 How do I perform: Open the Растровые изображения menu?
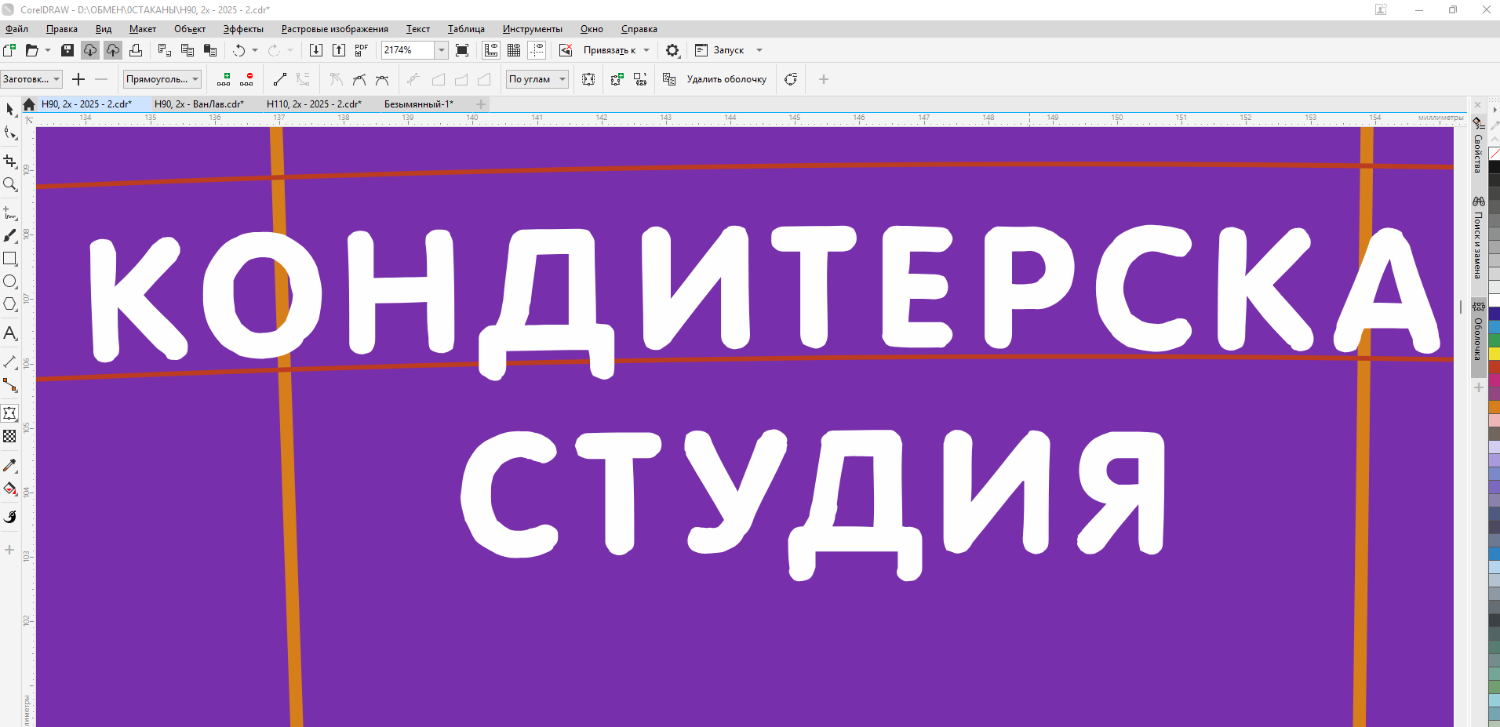pos(335,29)
